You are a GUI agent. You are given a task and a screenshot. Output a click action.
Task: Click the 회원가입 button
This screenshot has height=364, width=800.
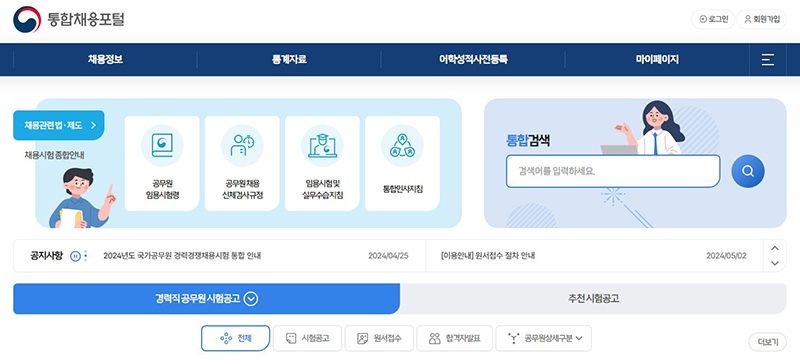pos(761,19)
